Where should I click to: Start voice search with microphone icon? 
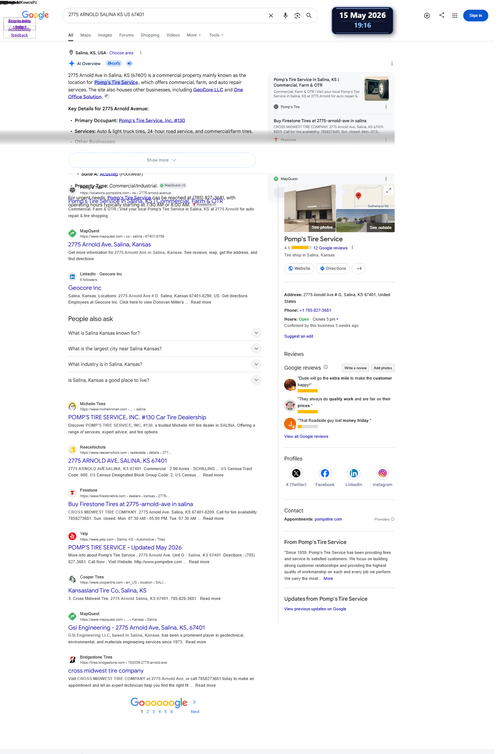pyautogui.click(x=285, y=15)
